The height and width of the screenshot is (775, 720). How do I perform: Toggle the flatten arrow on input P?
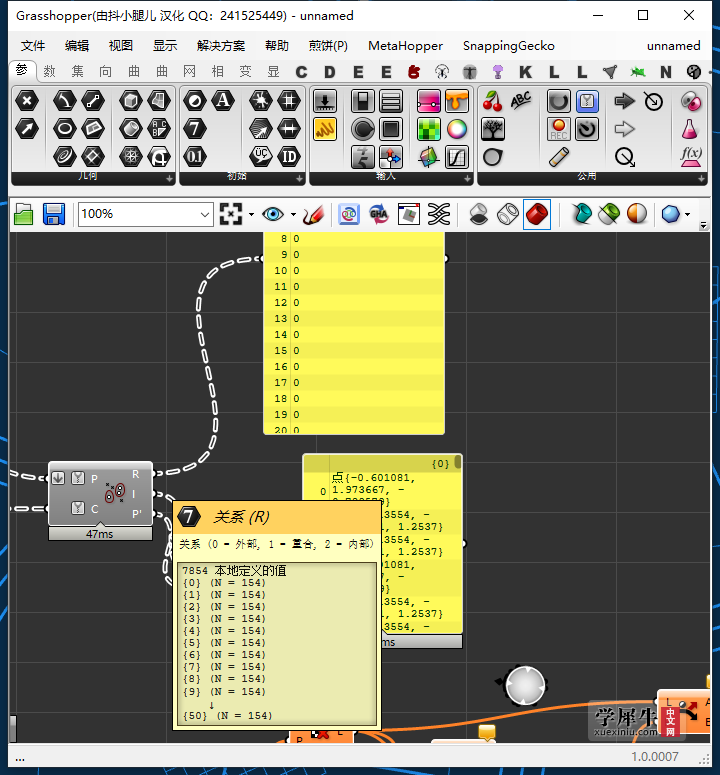click(58, 478)
